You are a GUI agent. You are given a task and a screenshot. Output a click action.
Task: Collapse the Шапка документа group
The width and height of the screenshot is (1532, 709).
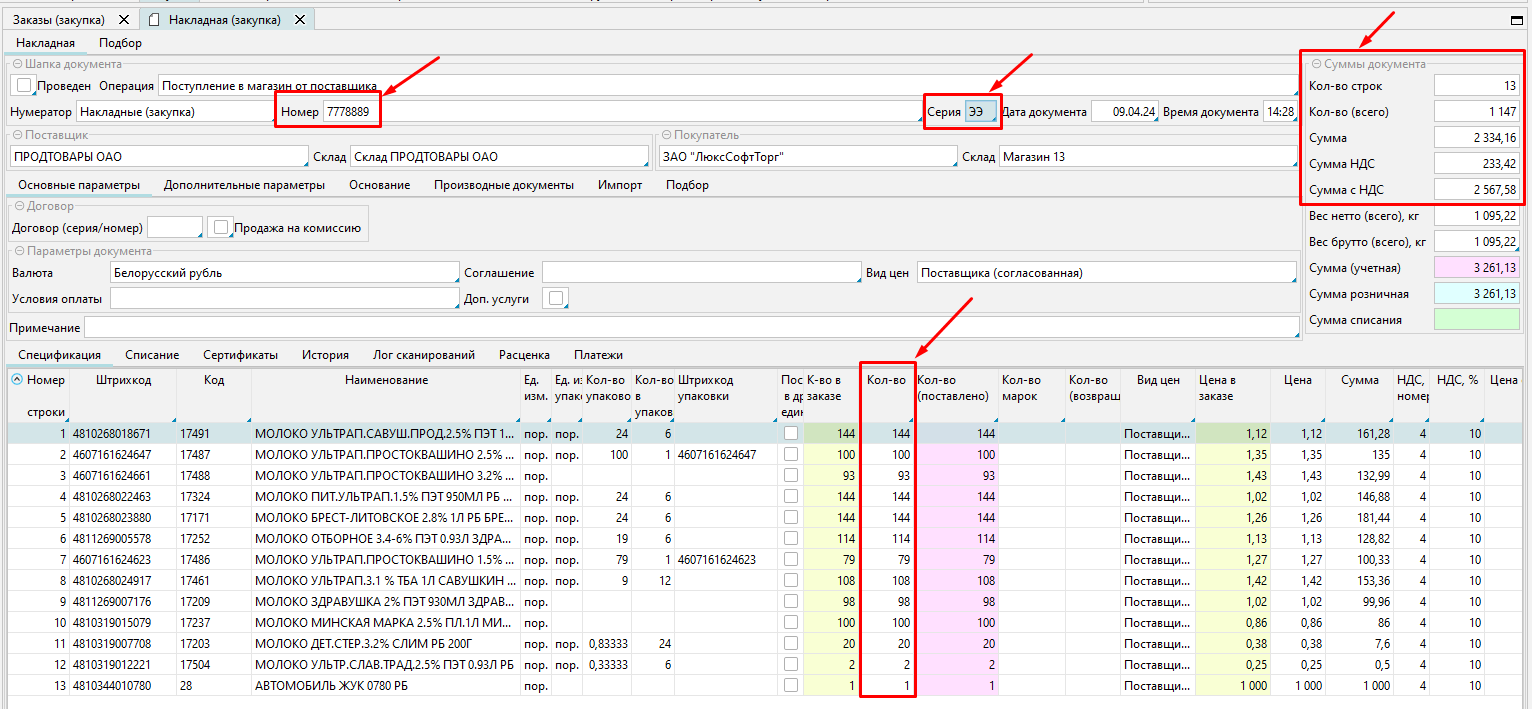pos(17,64)
